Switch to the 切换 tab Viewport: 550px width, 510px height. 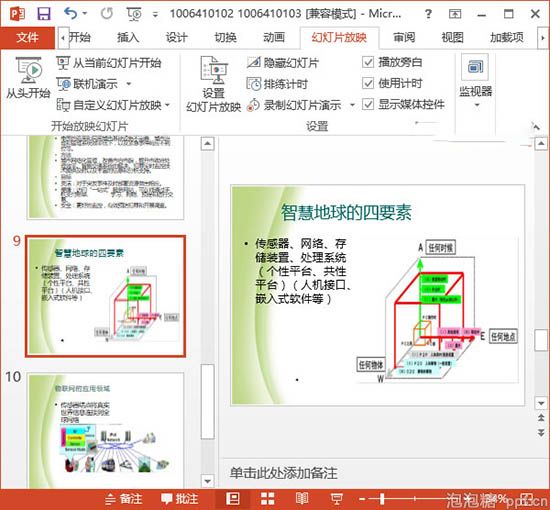225,37
